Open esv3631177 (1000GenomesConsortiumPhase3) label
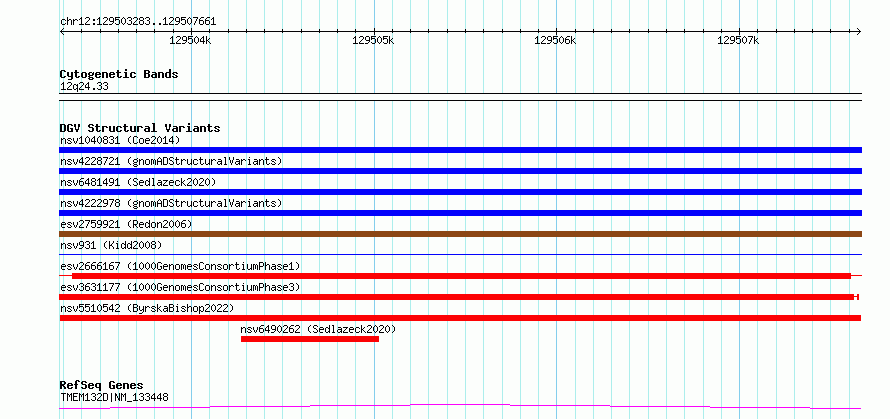The height and width of the screenshot is (419, 890). (x=180, y=287)
